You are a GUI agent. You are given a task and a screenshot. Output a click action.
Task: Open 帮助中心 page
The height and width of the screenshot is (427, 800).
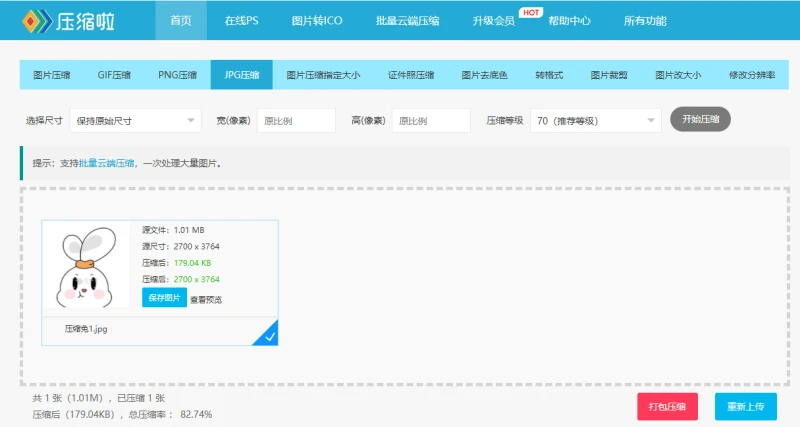pyautogui.click(x=569, y=21)
